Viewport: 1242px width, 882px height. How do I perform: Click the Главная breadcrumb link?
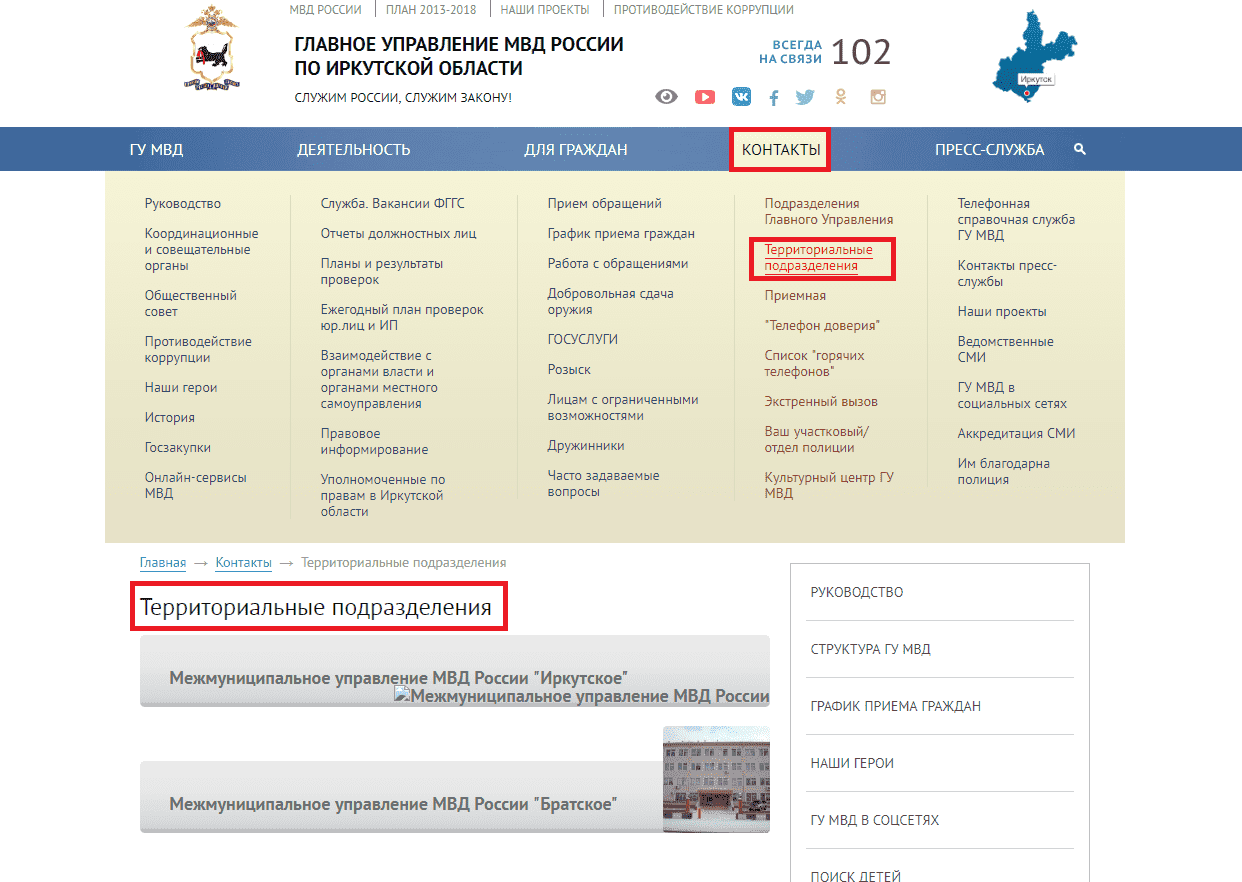coord(163,563)
